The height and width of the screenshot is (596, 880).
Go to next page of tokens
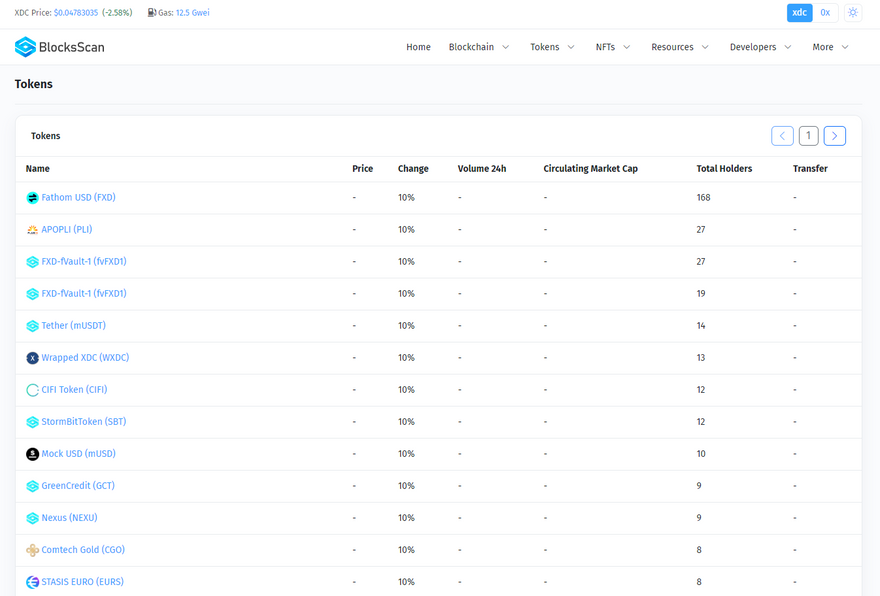[834, 136]
